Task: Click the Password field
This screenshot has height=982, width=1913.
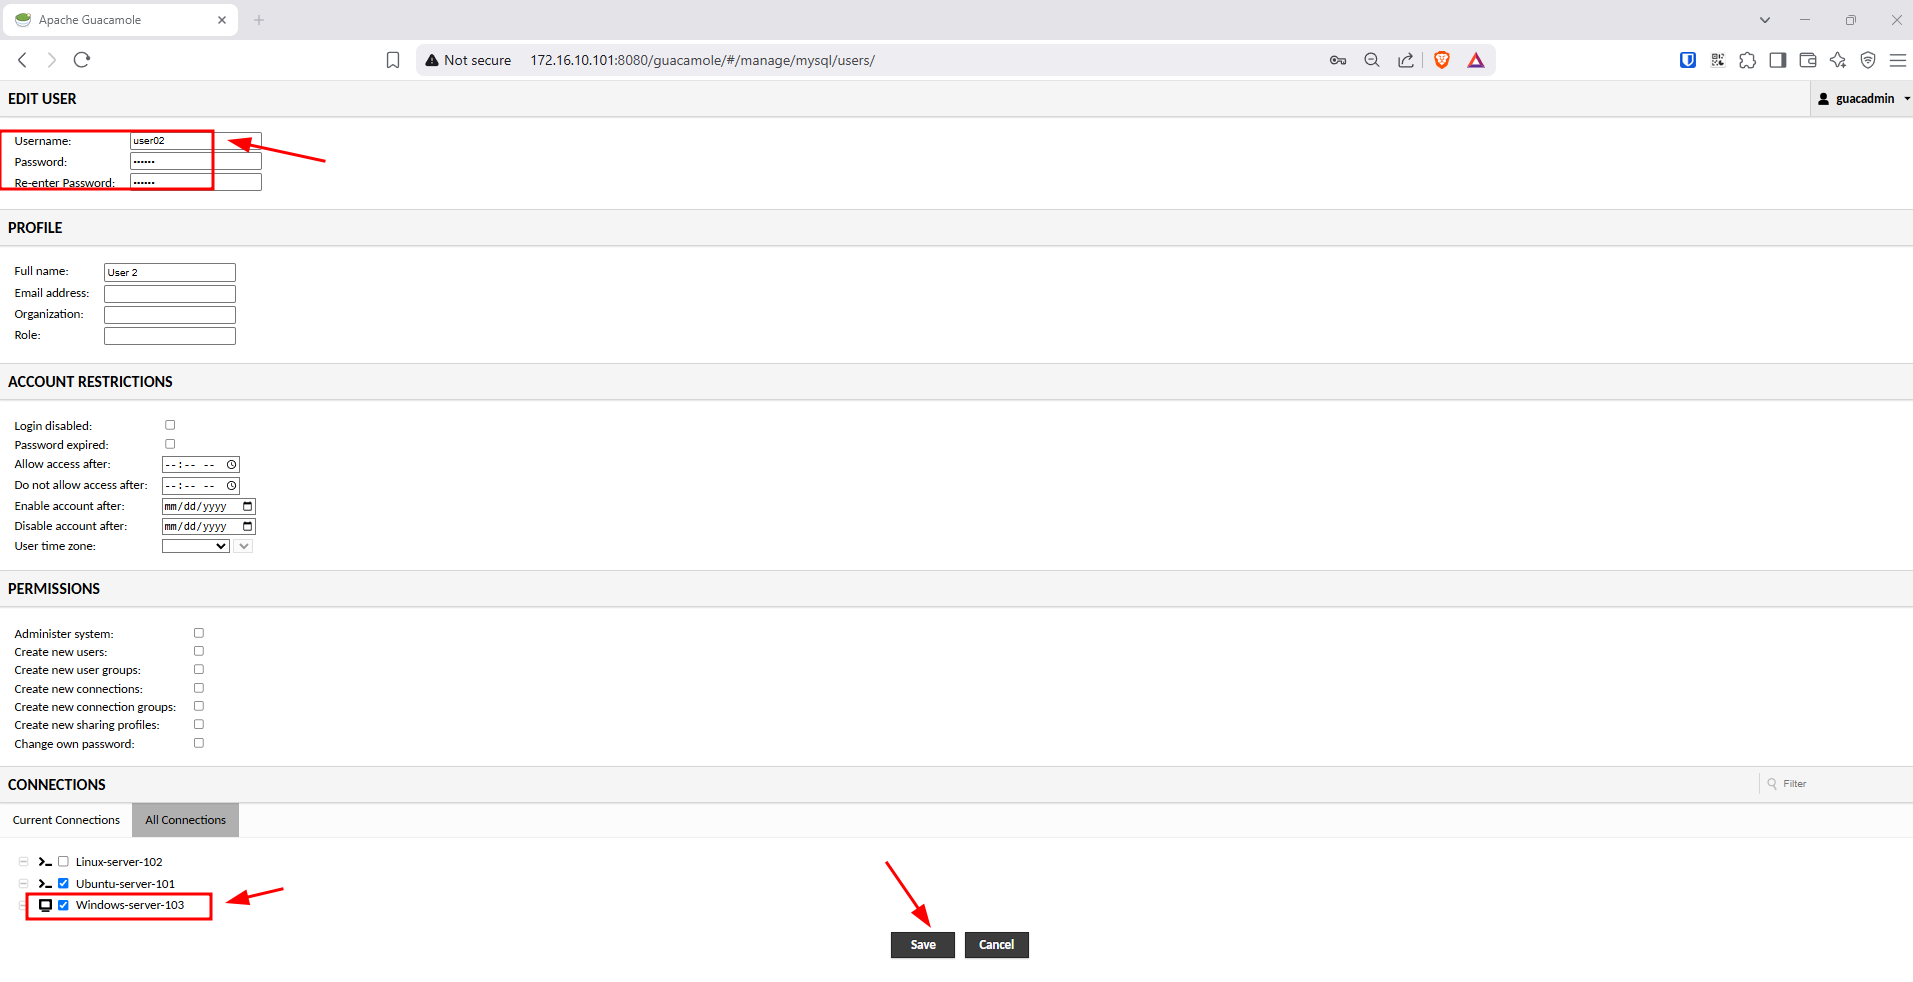Action: 195,161
